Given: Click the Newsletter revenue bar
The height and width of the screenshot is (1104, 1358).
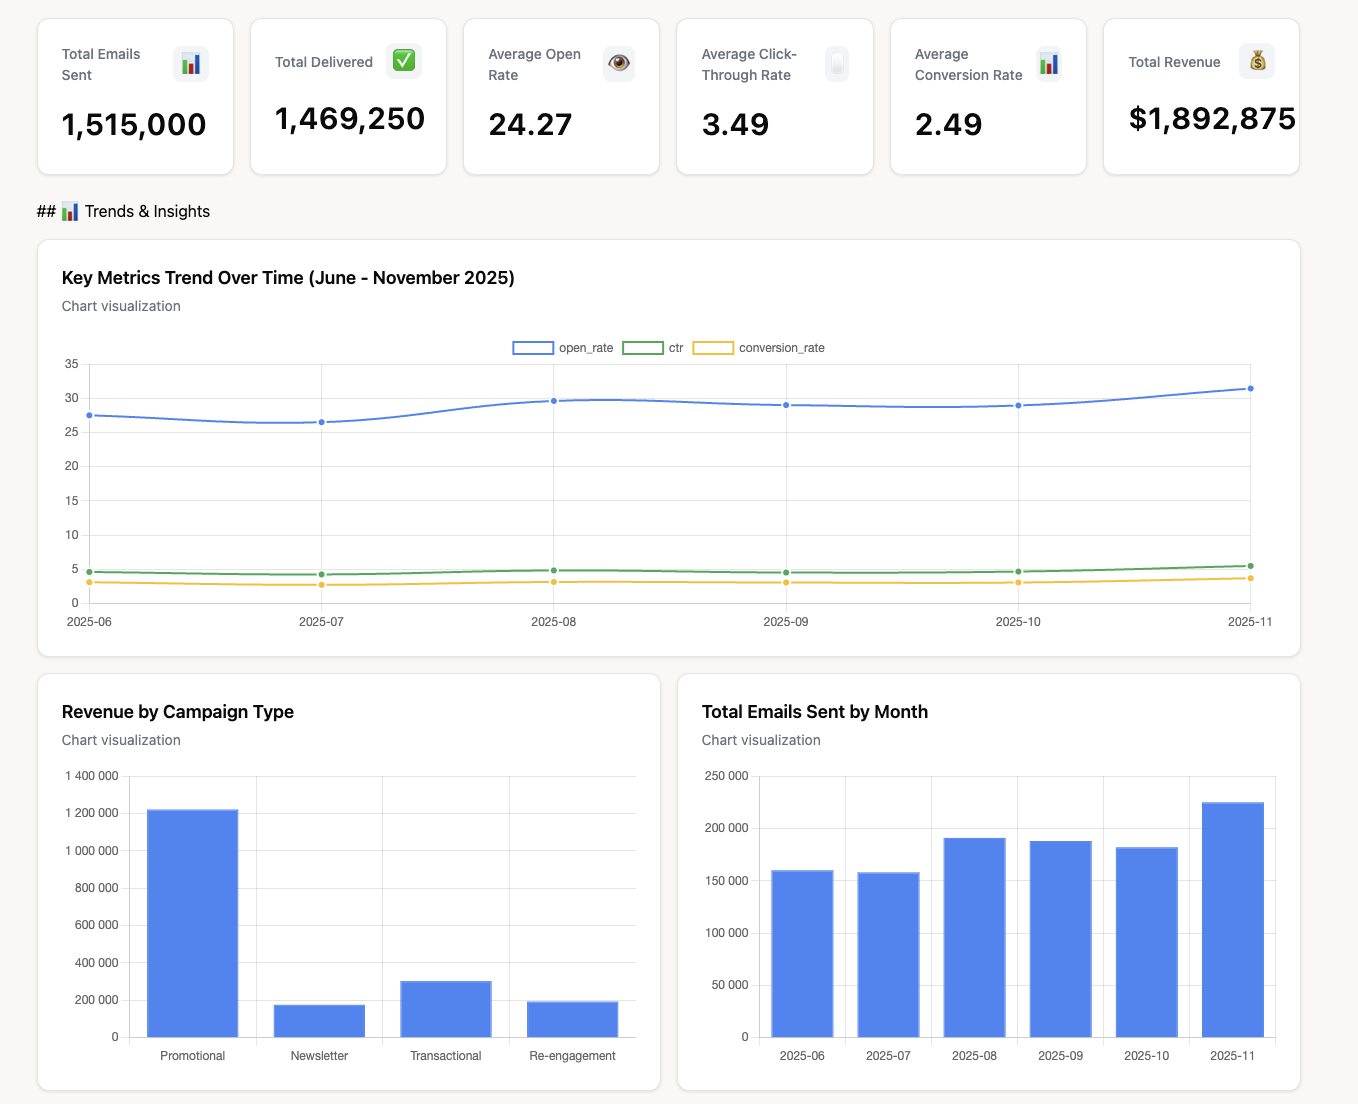Looking at the screenshot, I should [319, 1021].
